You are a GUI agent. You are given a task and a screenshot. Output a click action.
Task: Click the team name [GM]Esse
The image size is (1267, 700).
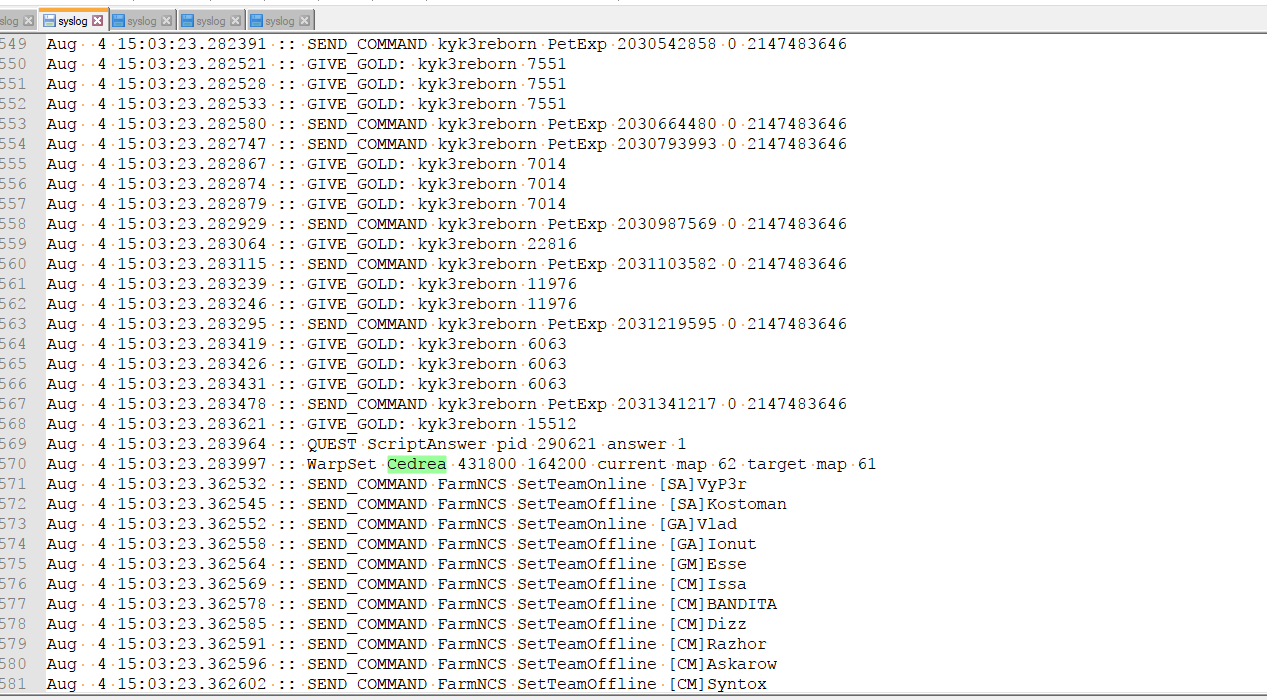[707, 564]
